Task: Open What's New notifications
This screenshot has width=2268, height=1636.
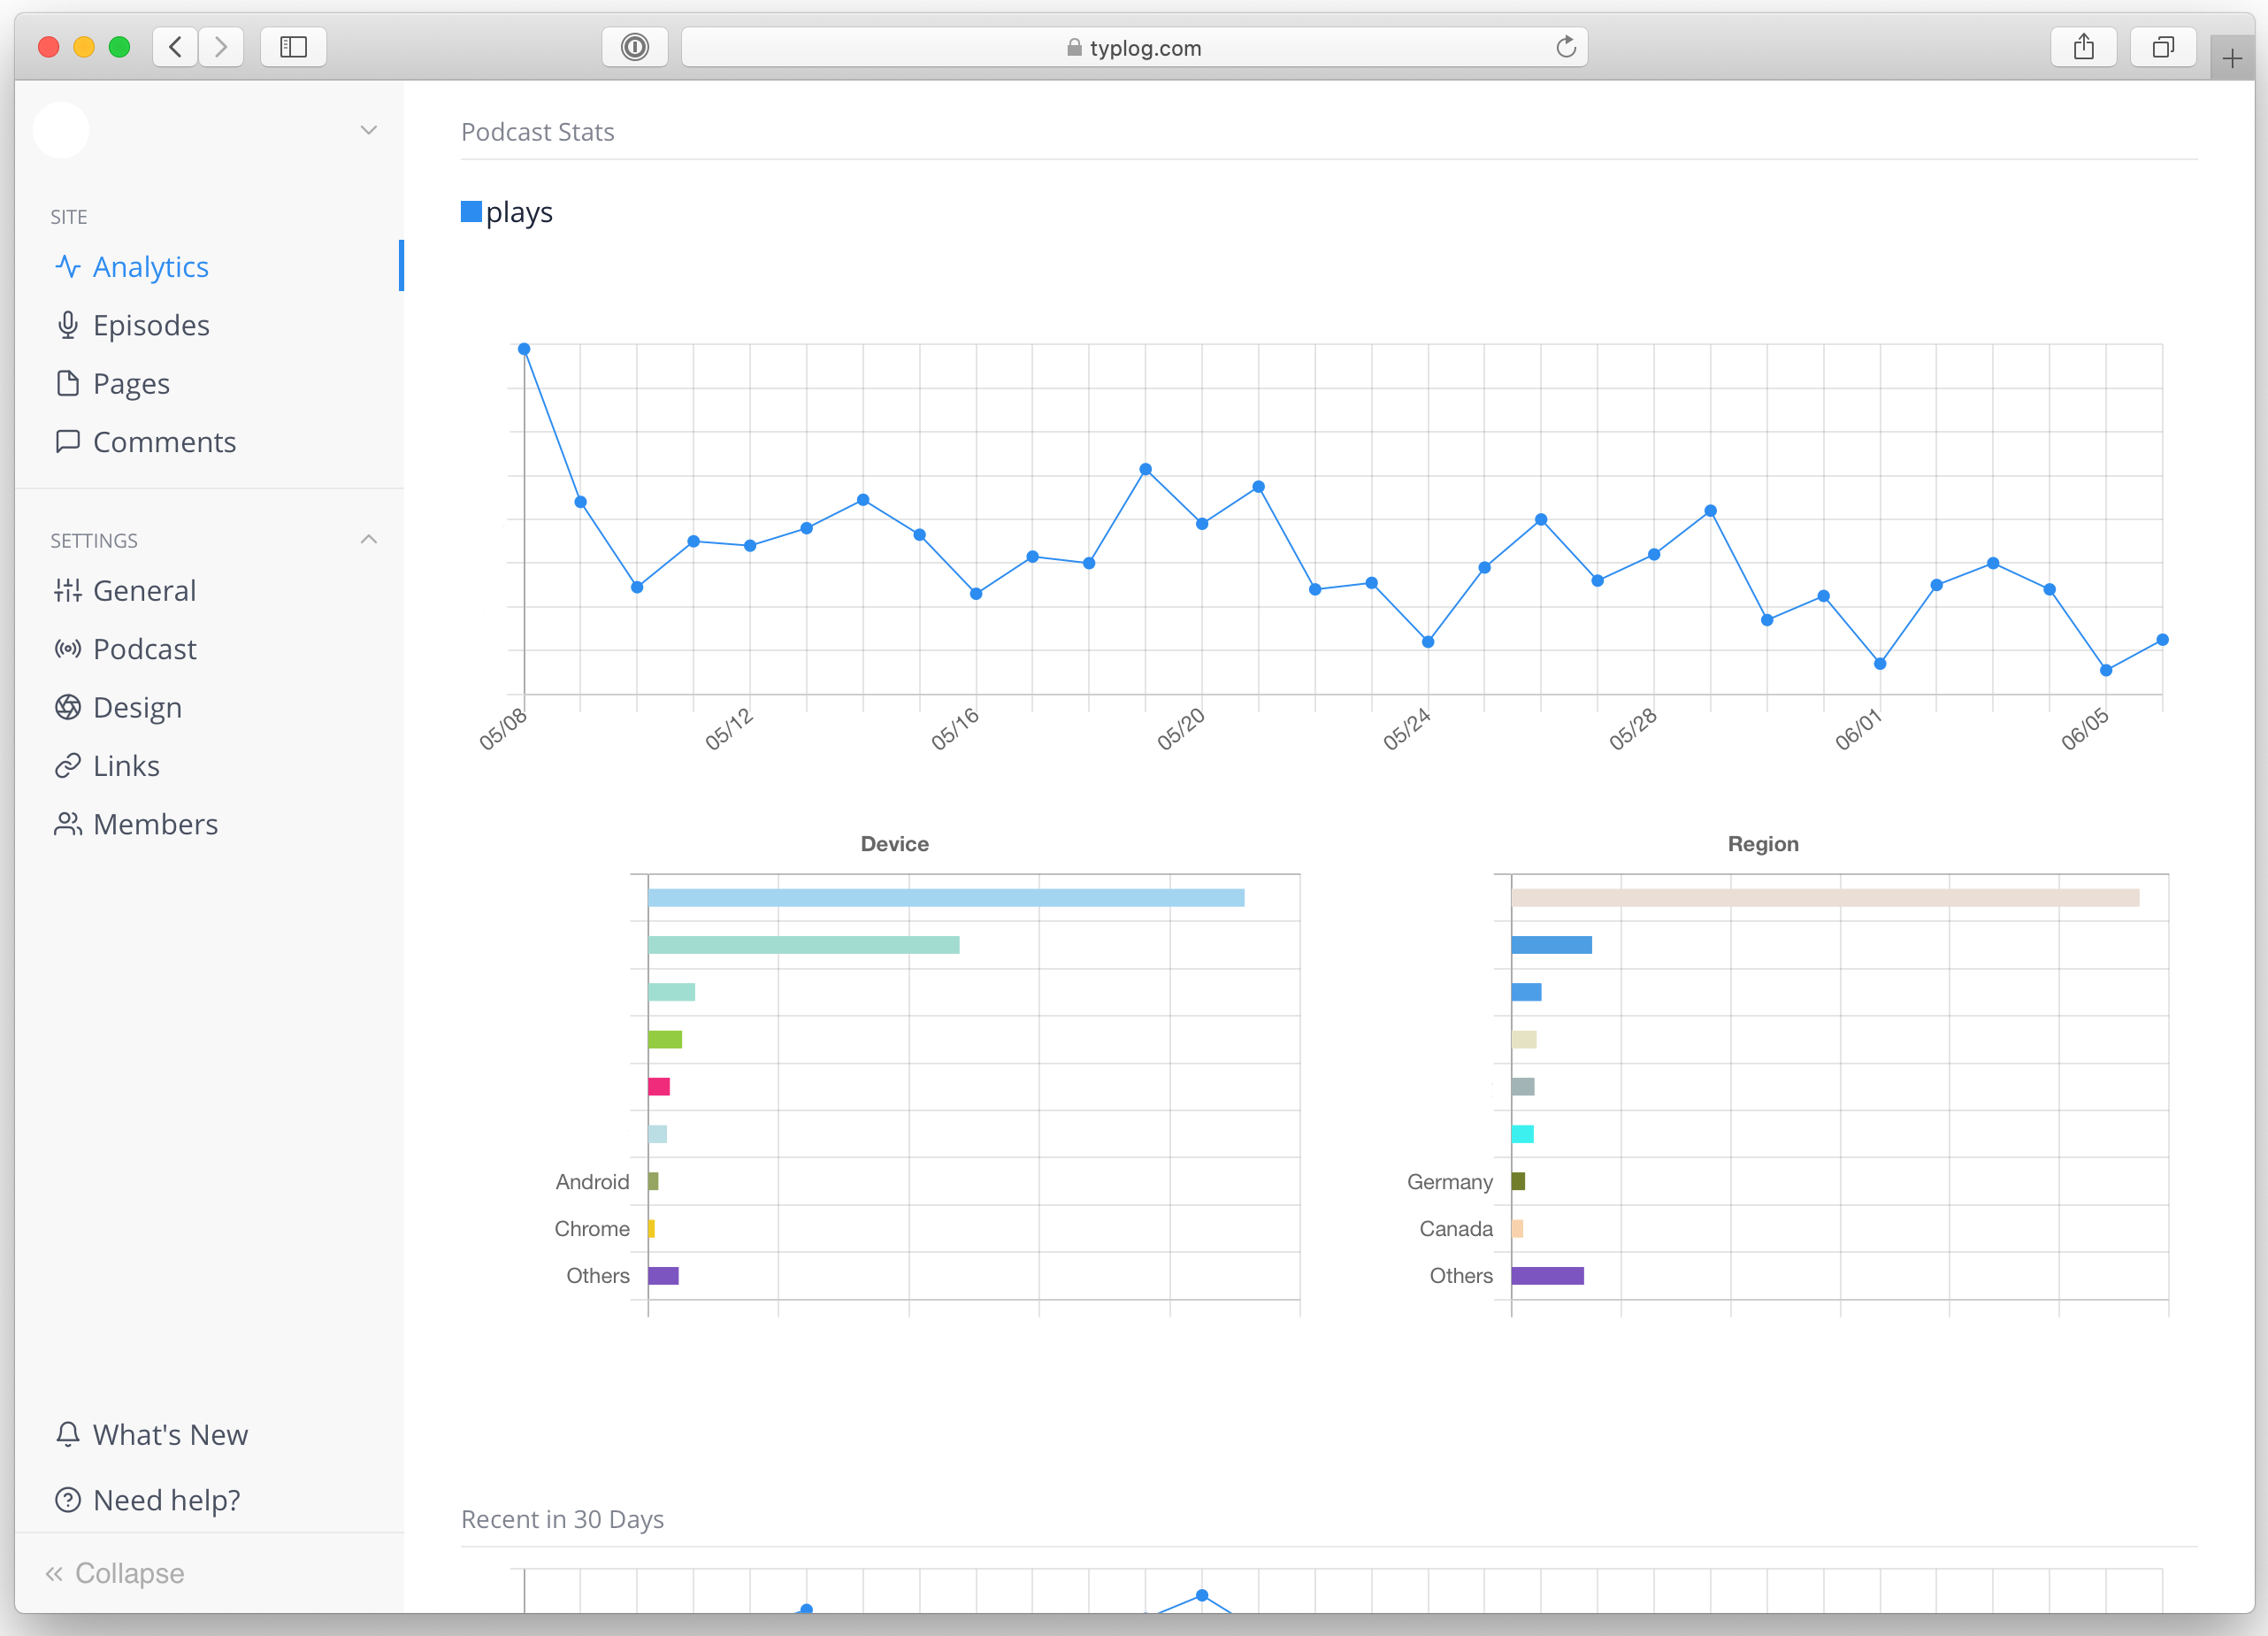Action: point(209,1434)
